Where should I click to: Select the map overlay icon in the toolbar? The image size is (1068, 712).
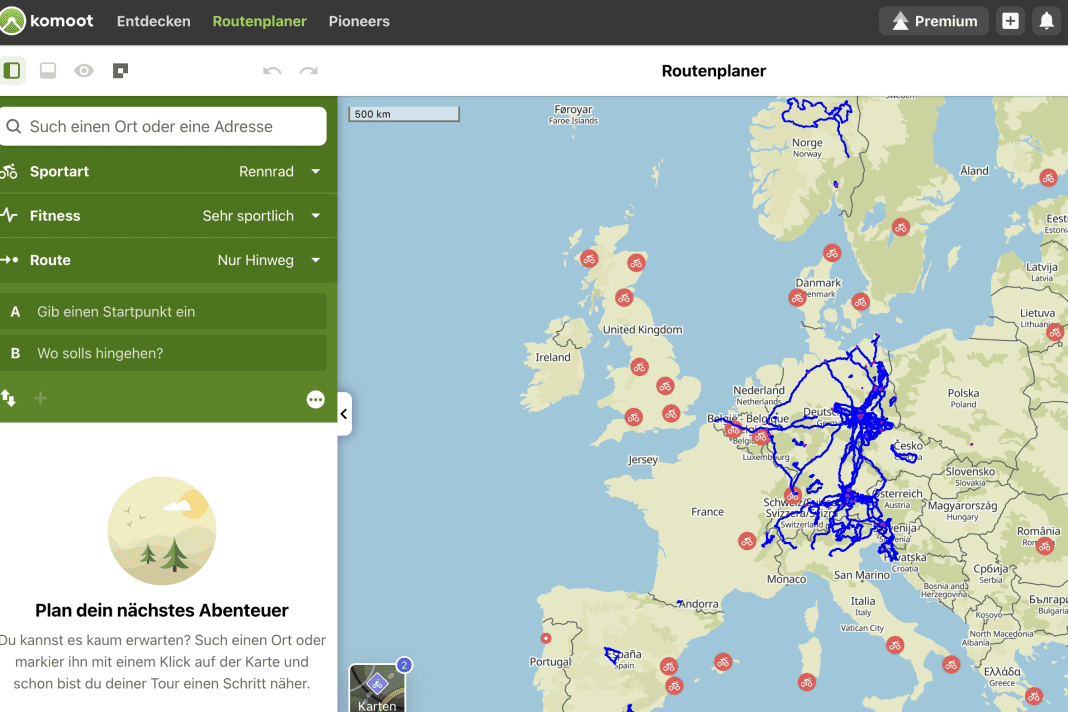click(x=120, y=70)
